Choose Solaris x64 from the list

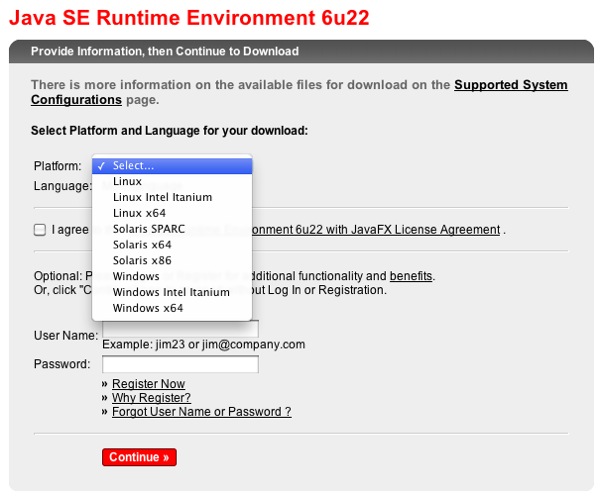(172, 245)
